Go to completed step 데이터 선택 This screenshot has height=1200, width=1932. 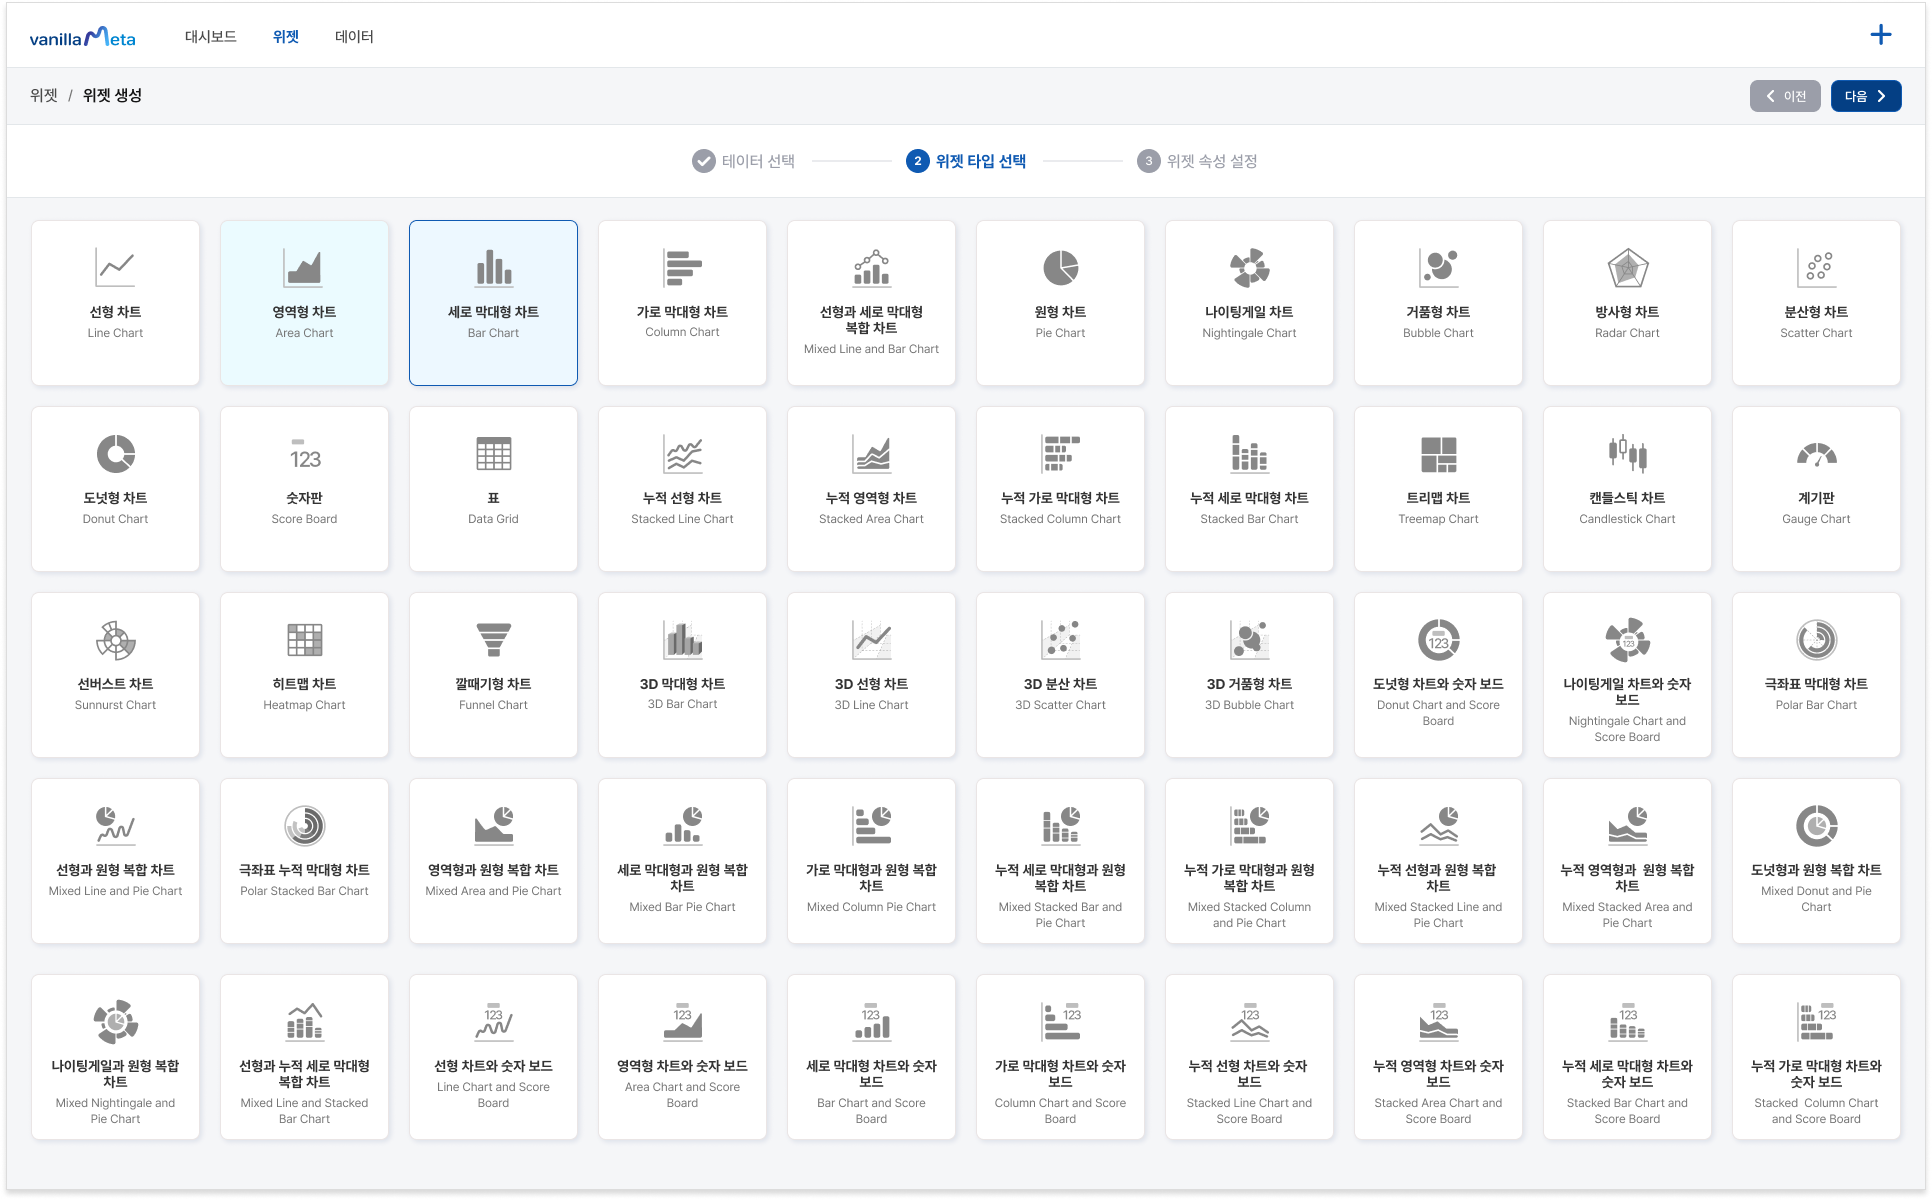[x=744, y=161]
